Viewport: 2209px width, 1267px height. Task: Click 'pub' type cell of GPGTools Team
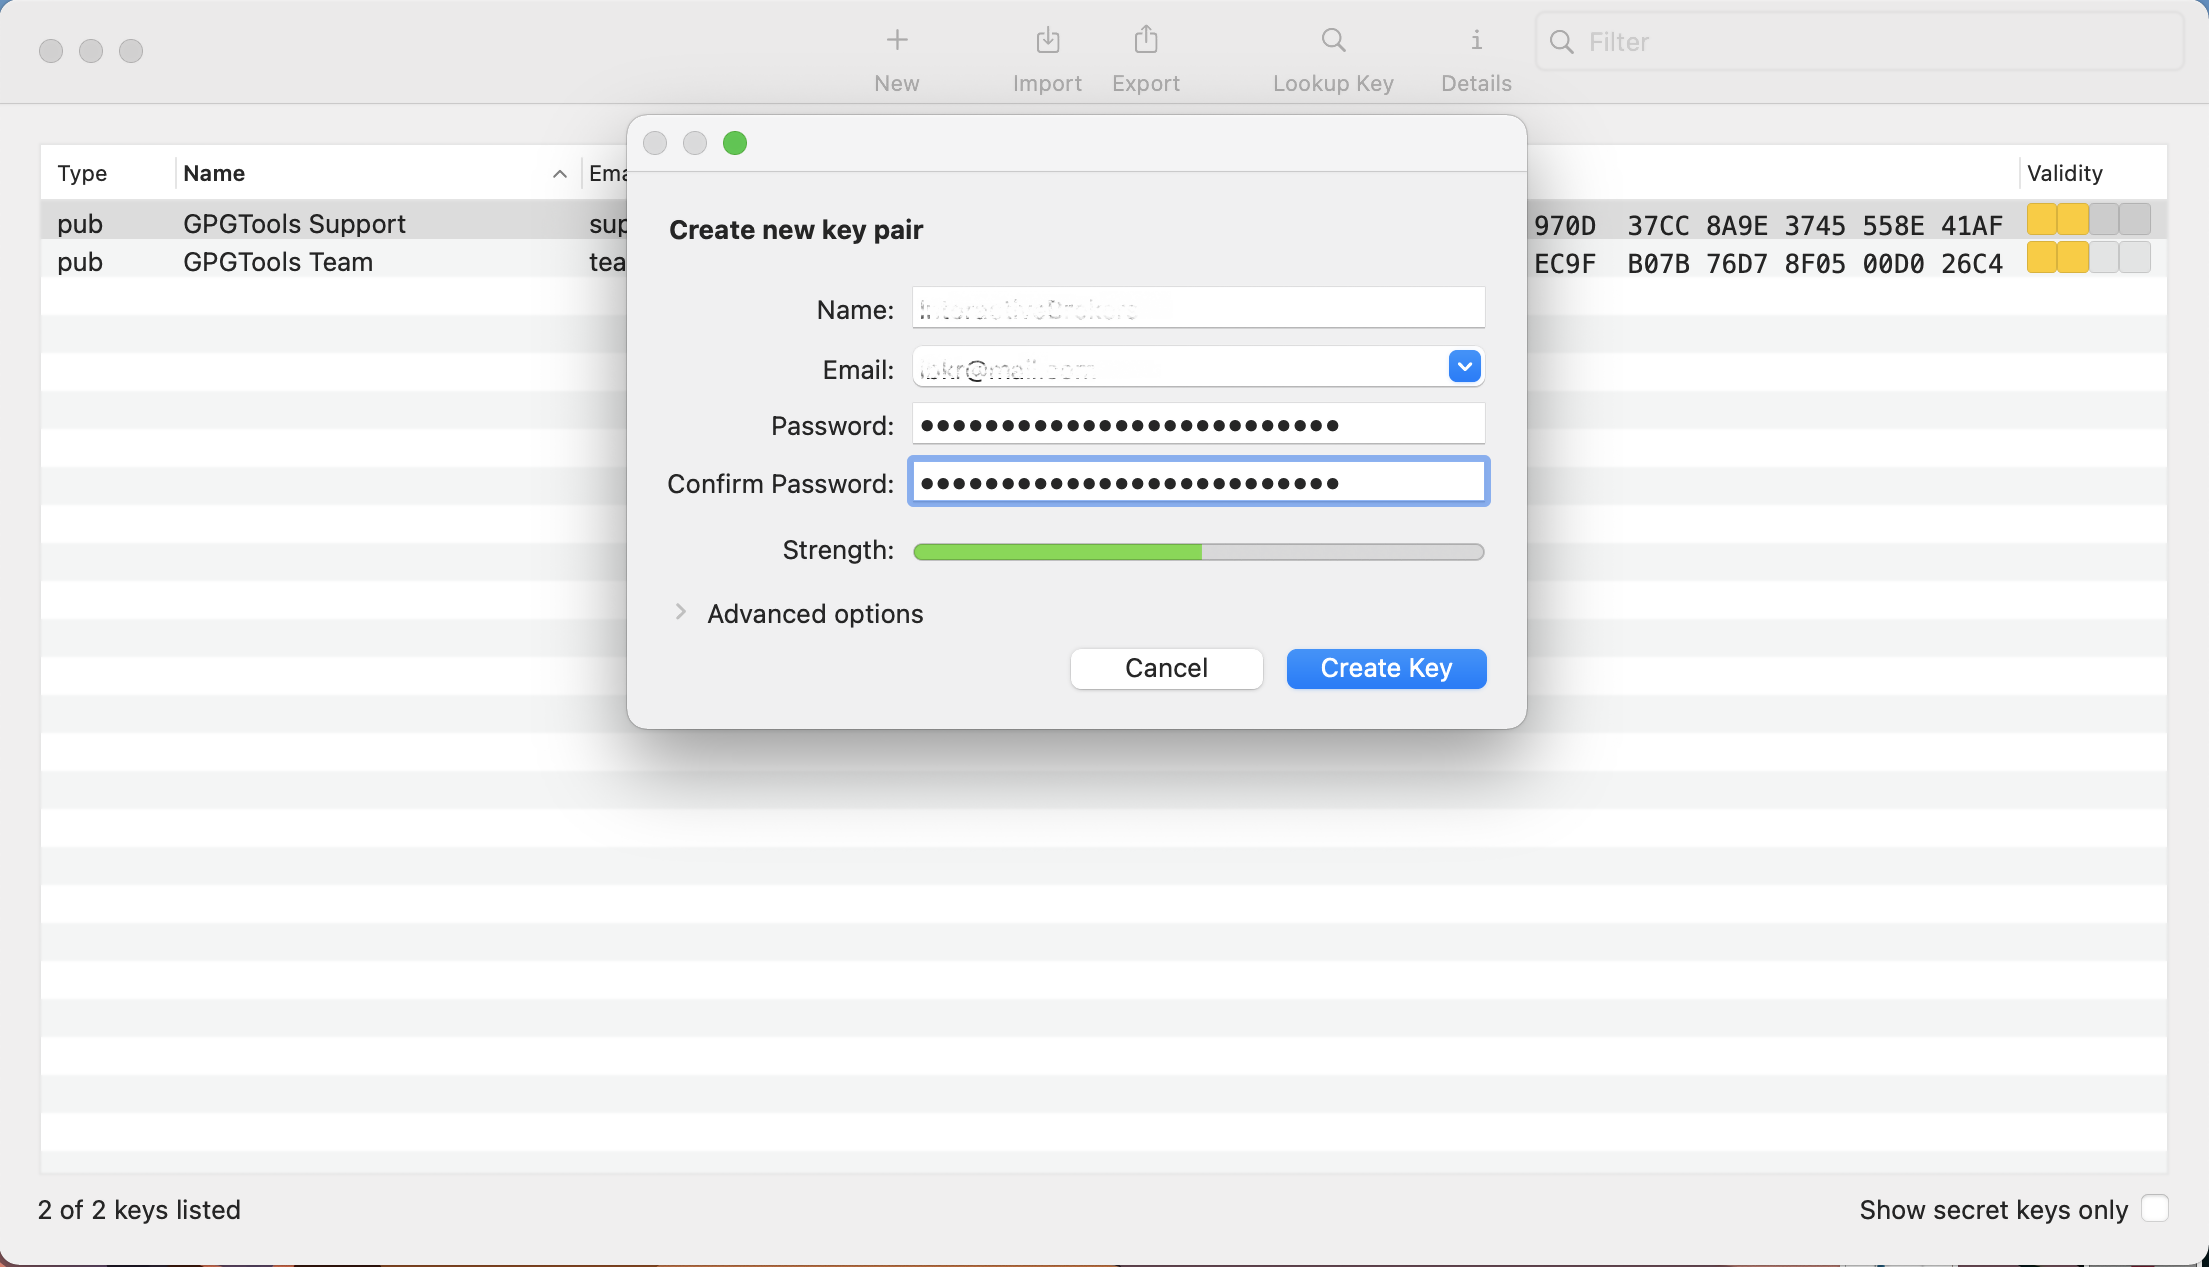click(x=80, y=262)
